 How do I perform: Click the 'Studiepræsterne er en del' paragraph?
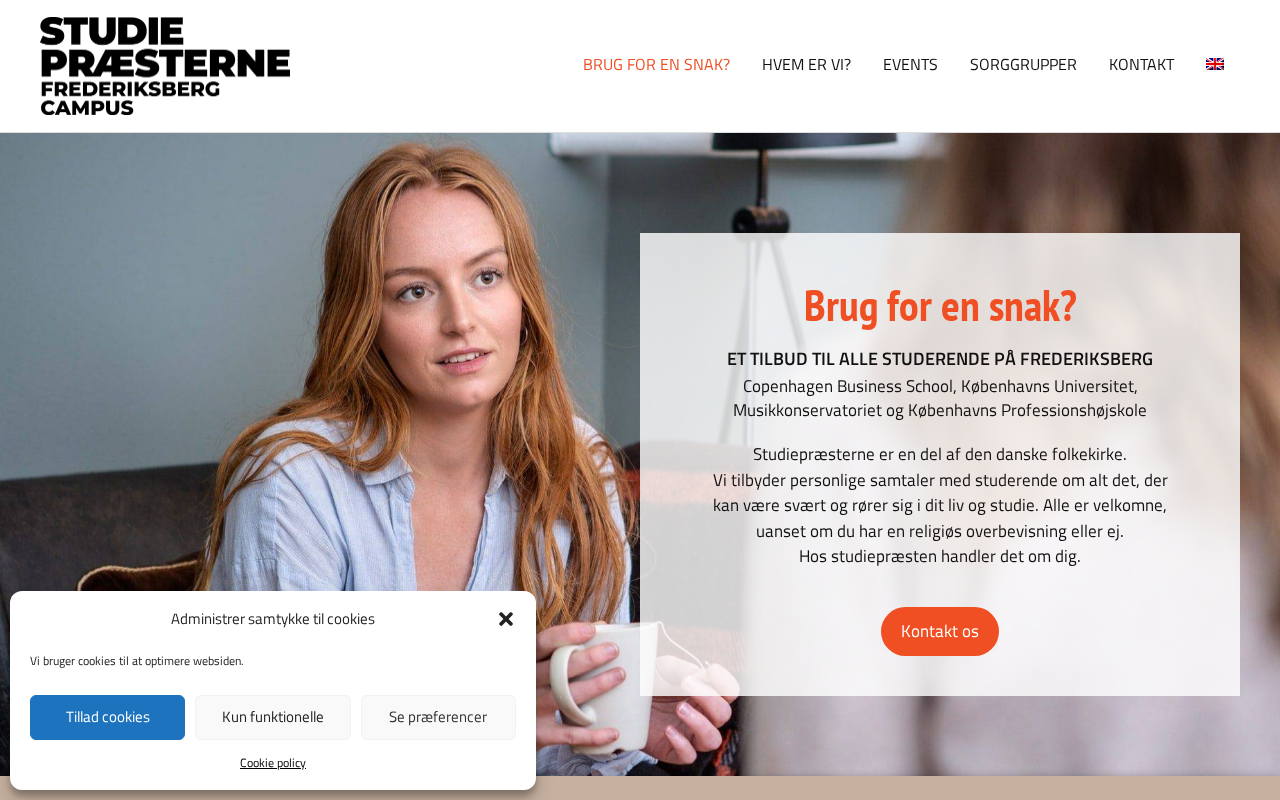point(940,505)
